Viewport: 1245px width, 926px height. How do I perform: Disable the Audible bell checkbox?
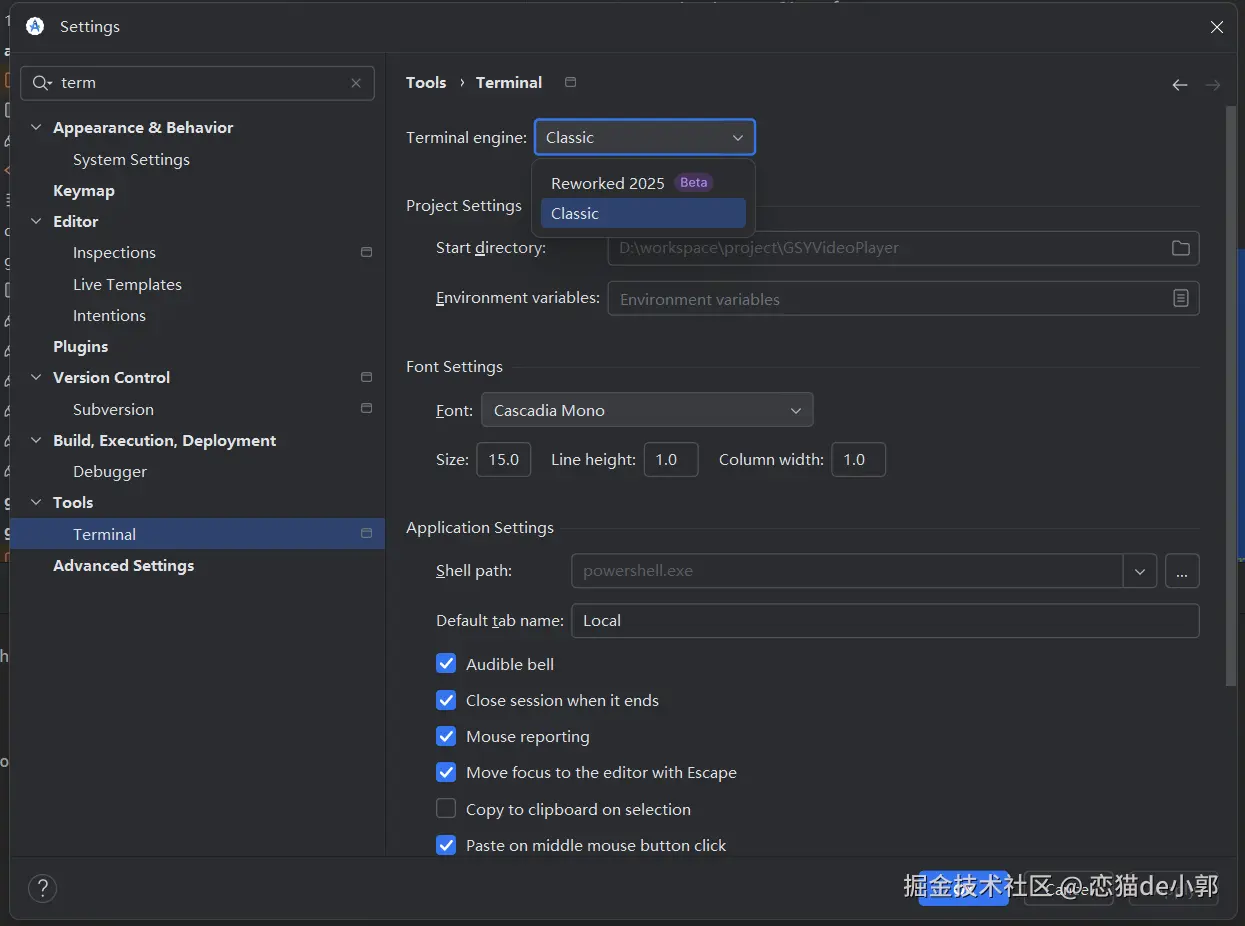pyautogui.click(x=447, y=664)
